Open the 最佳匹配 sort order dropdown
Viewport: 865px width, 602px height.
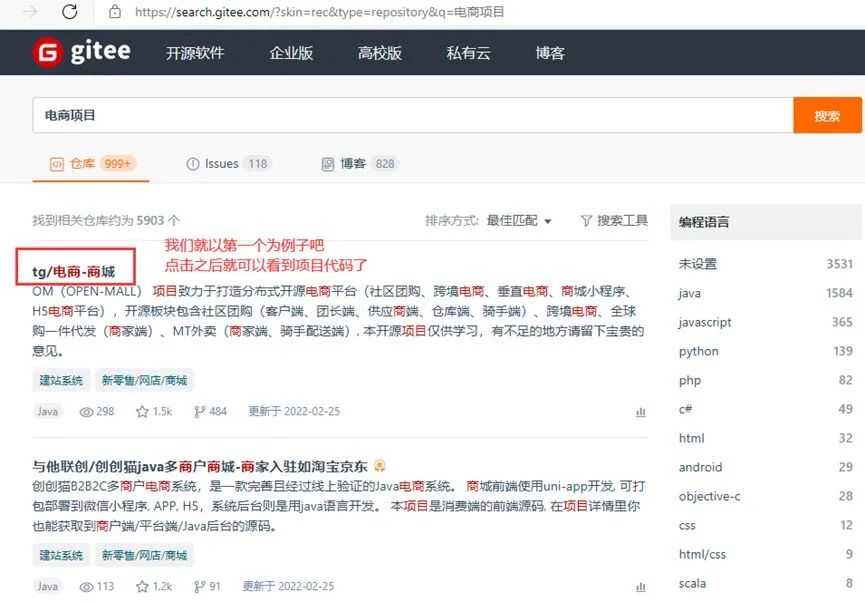pos(519,221)
